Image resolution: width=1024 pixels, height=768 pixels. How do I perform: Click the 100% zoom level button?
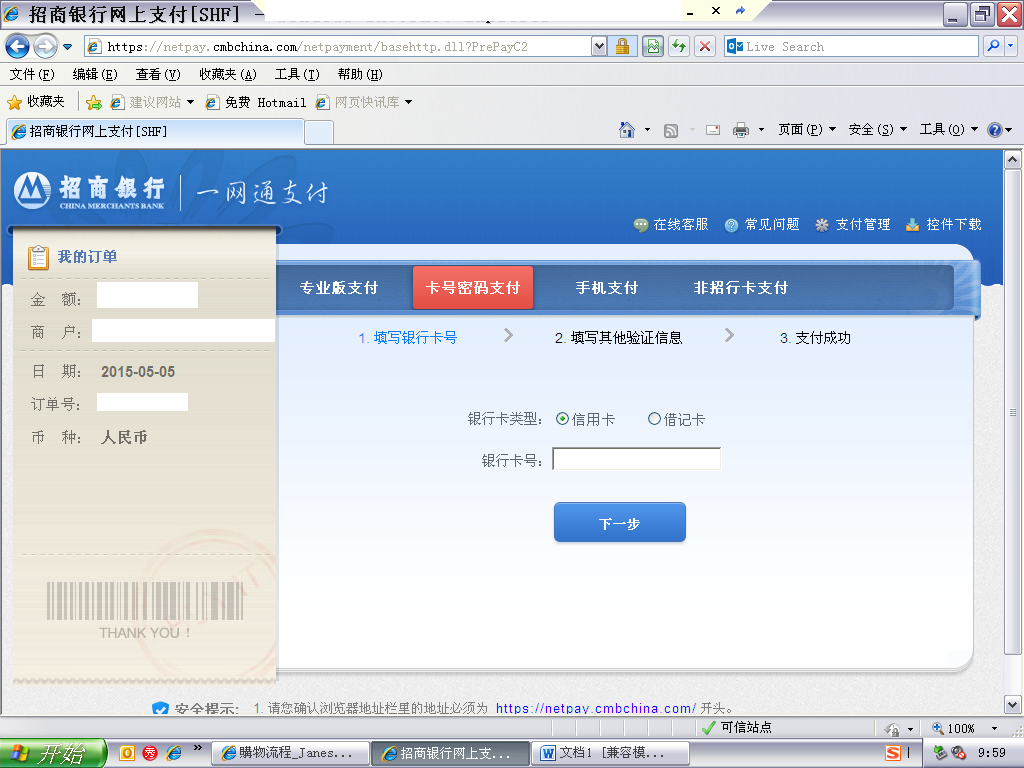954,728
